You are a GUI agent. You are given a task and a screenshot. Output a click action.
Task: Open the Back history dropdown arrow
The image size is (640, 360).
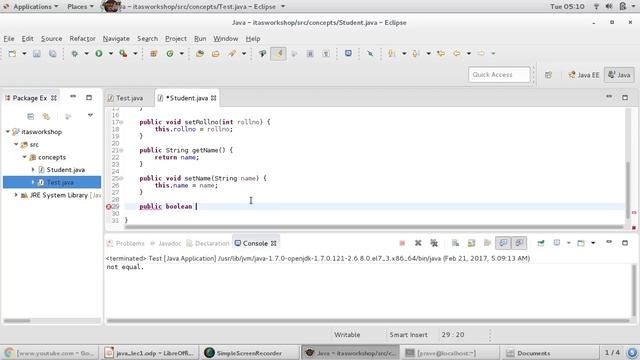(x=469, y=53)
